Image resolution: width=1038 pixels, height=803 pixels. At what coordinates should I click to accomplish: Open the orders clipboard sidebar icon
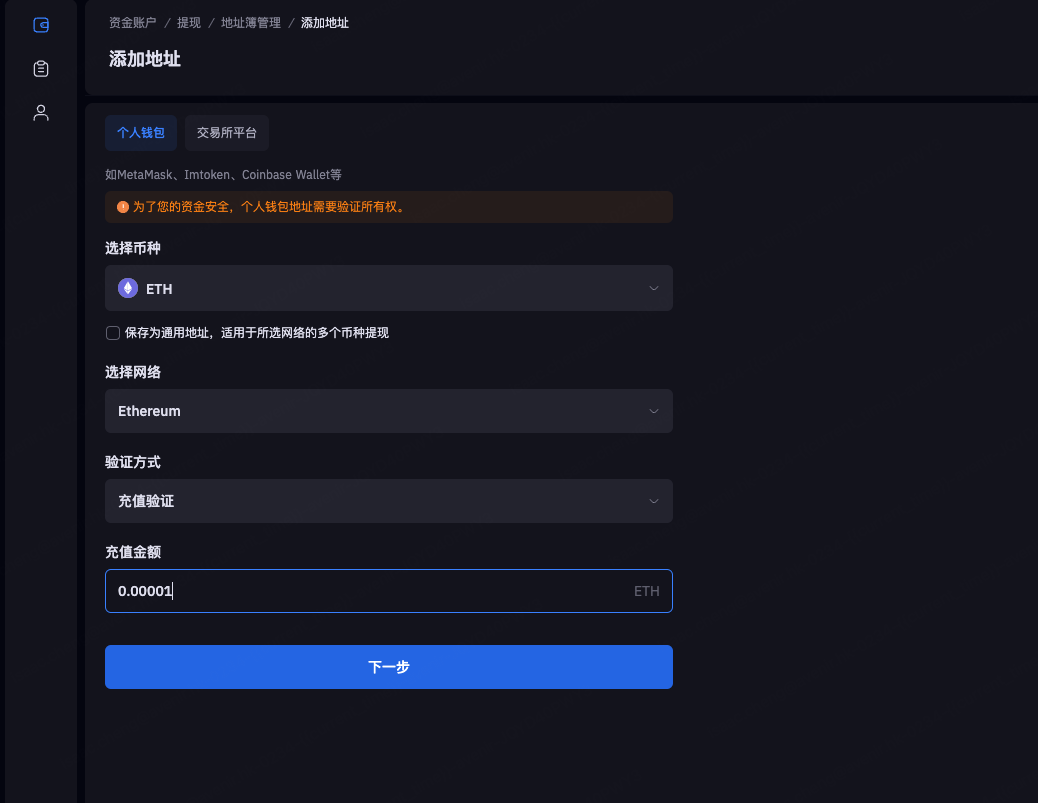[41, 69]
